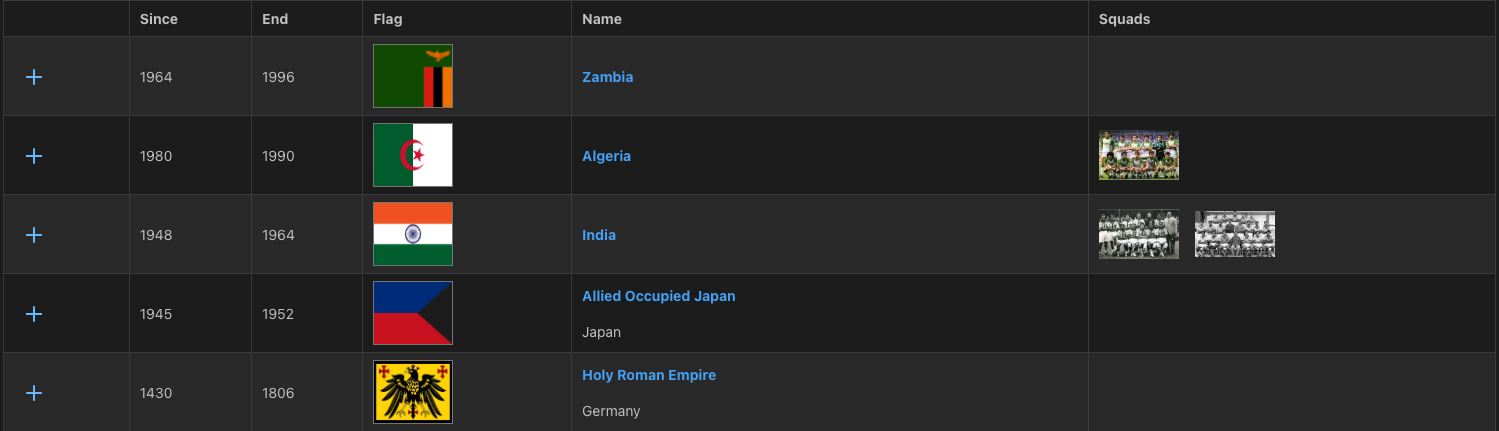The width and height of the screenshot is (1499, 431).
Task: View the Algeria squad photo thumbnail
Action: [x=1139, y=155]
